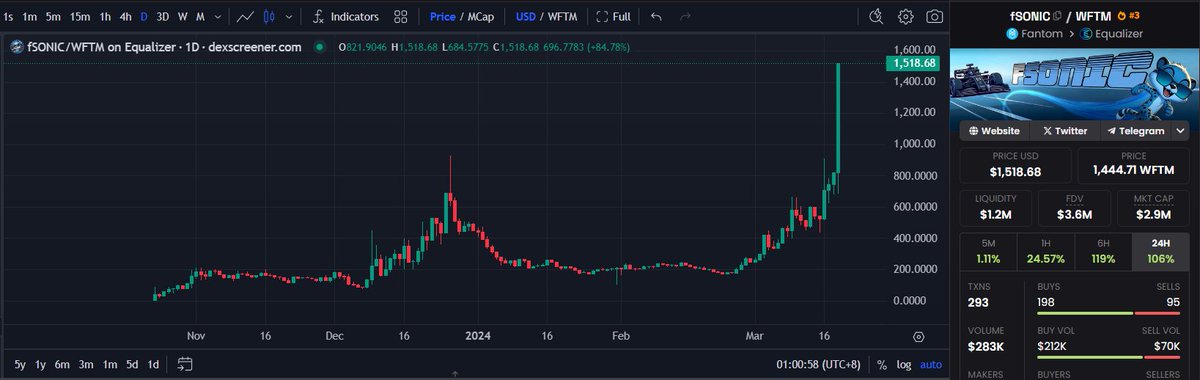
Task: Open the fSONIC Website link
Action: (x=993, y=131)
